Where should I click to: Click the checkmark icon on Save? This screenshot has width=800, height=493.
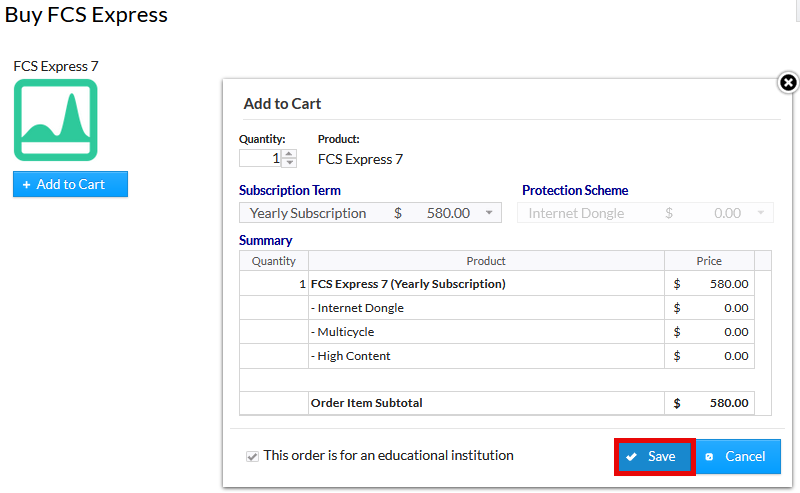point(632,457)
